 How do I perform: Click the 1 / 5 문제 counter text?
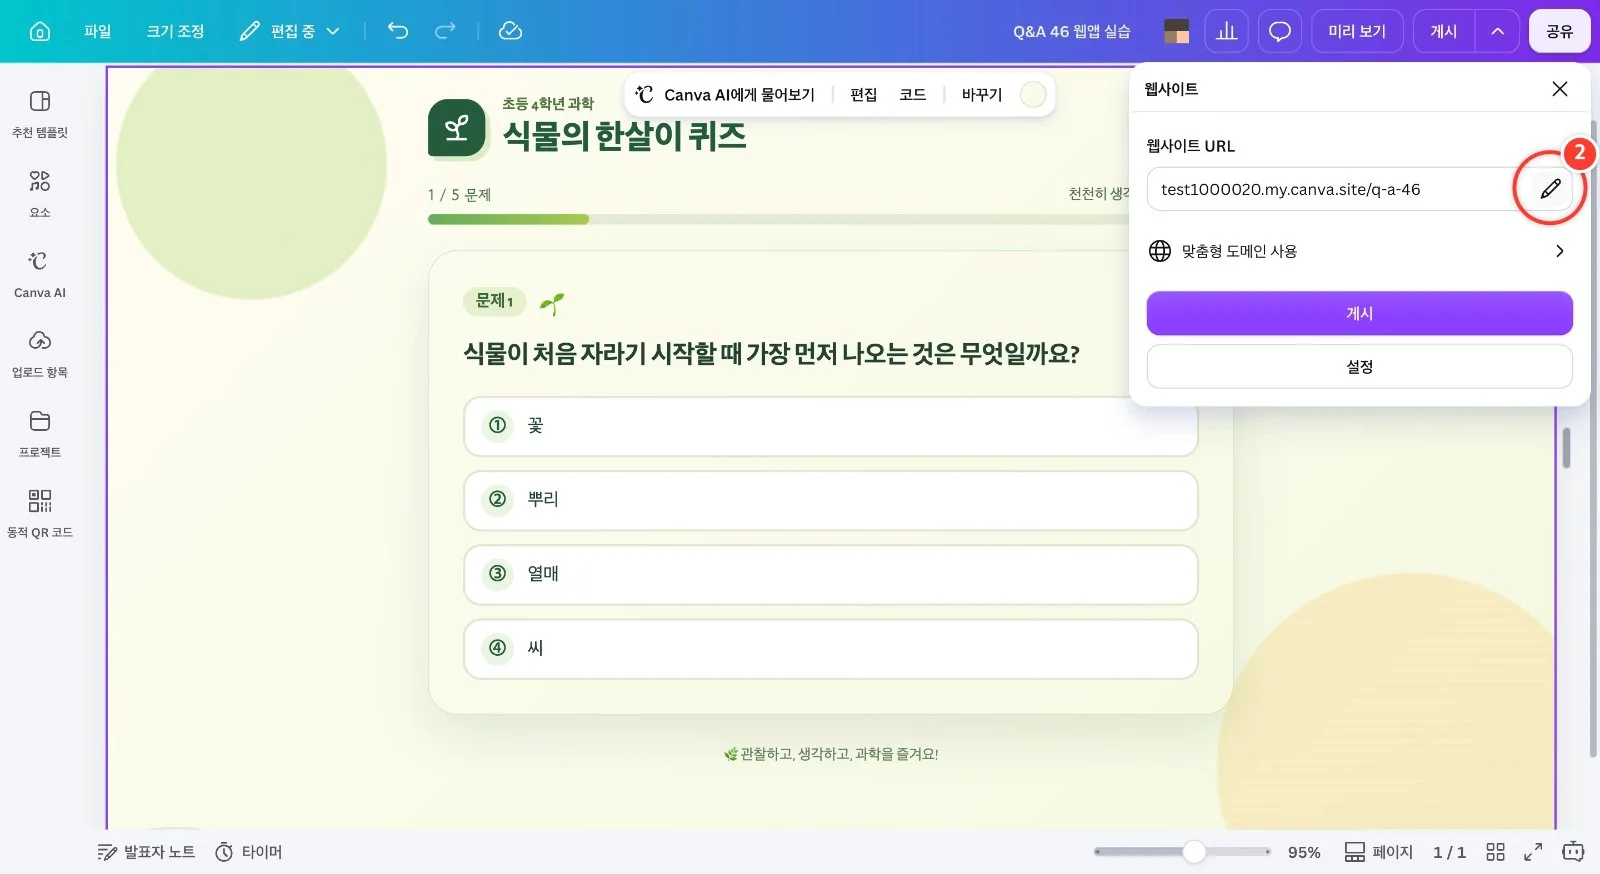point(459,194)
